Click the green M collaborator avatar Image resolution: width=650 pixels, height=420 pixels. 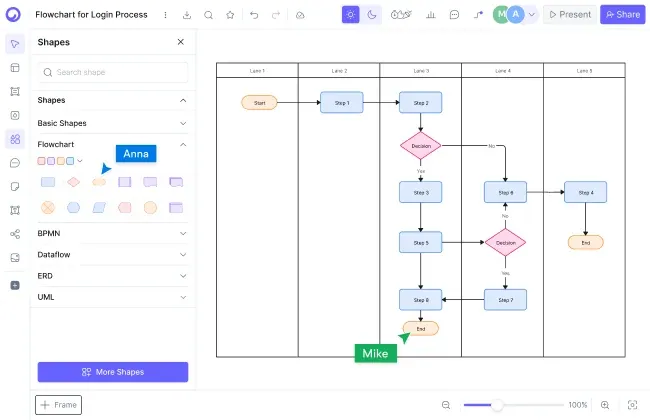point(500,15)
